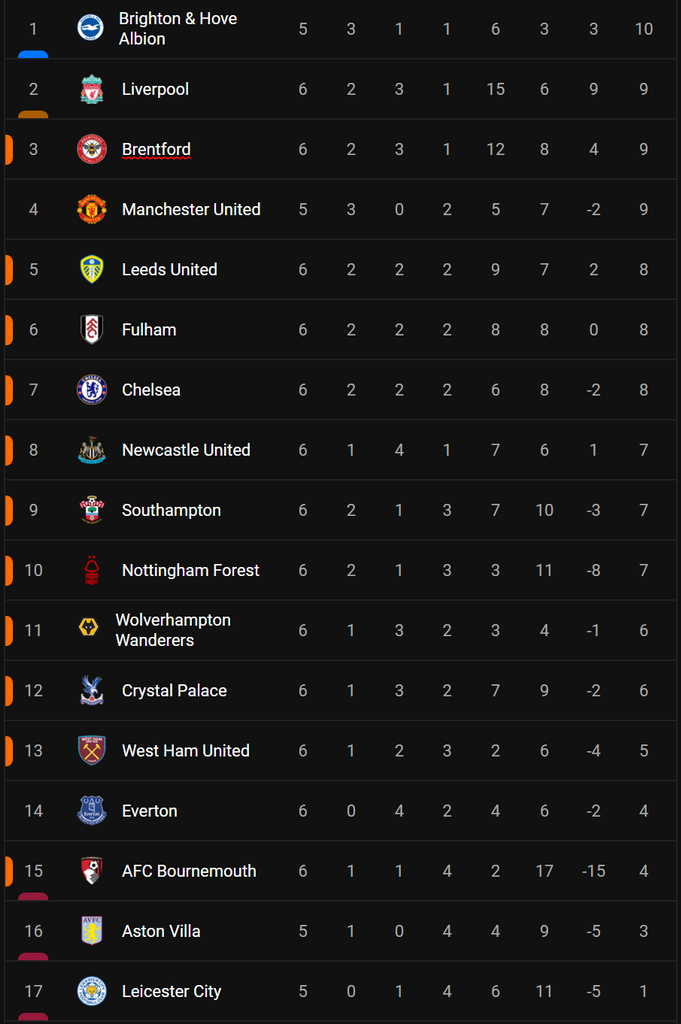Click the Liverpool club crest

(91, 89)
